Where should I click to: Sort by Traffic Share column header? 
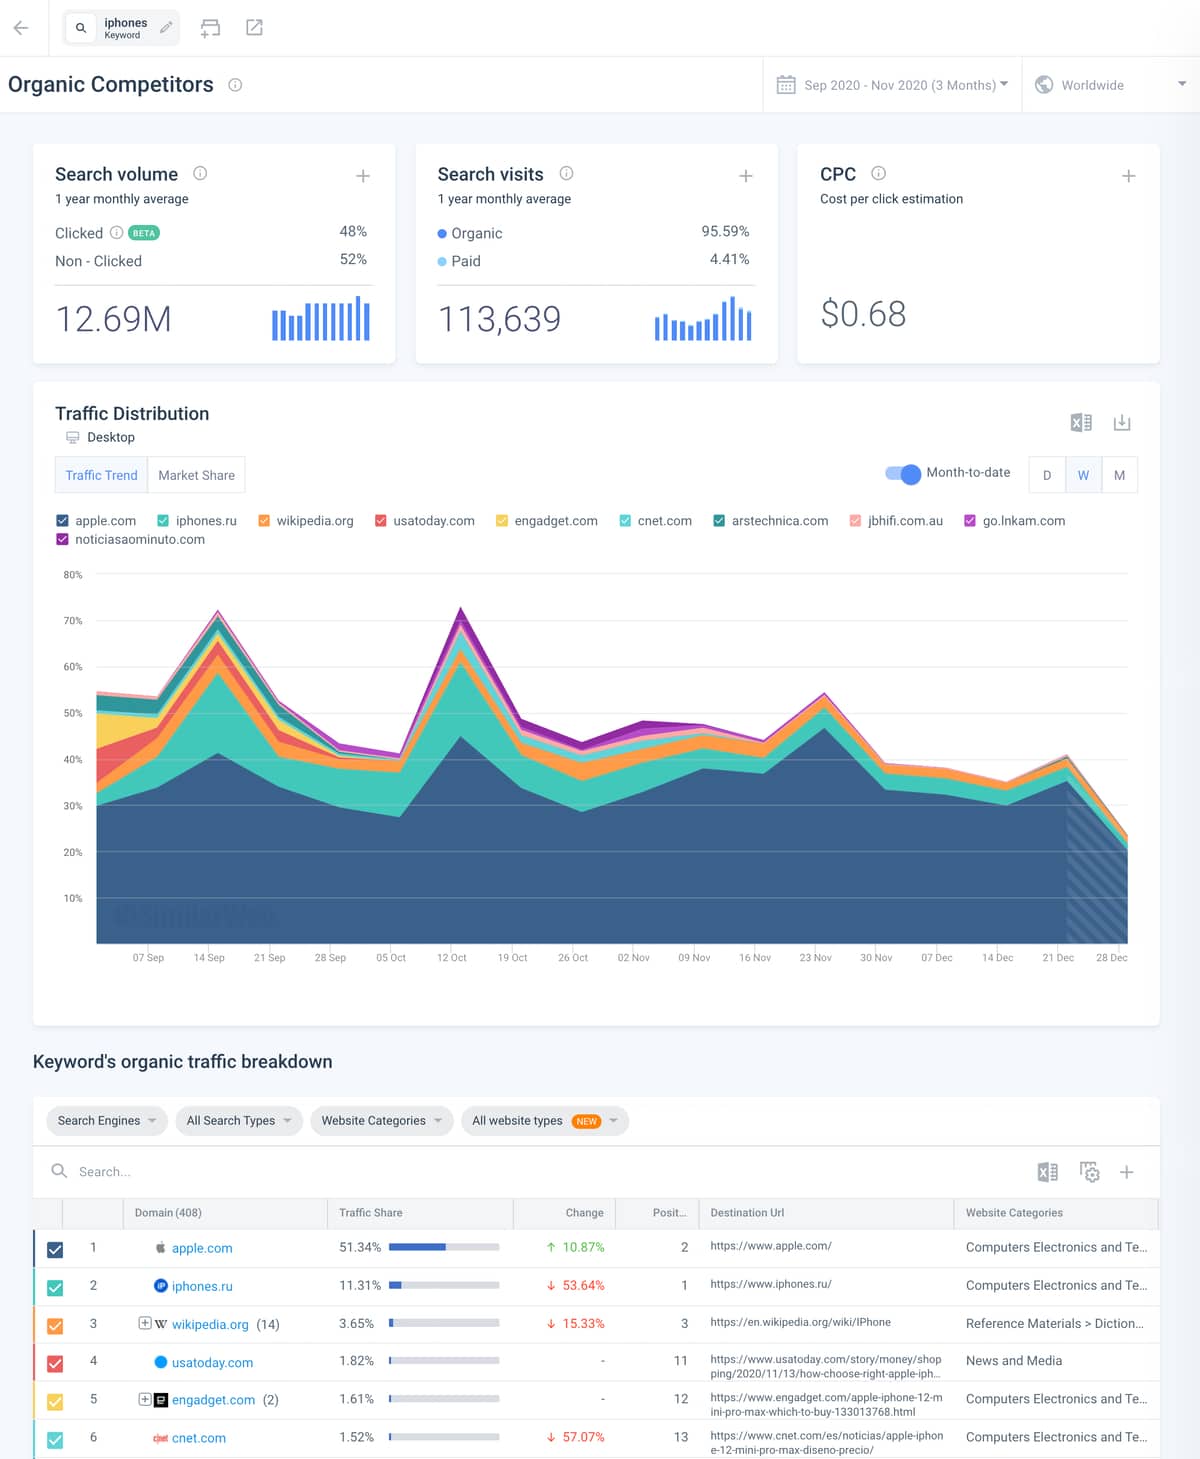coord(371,1213)
